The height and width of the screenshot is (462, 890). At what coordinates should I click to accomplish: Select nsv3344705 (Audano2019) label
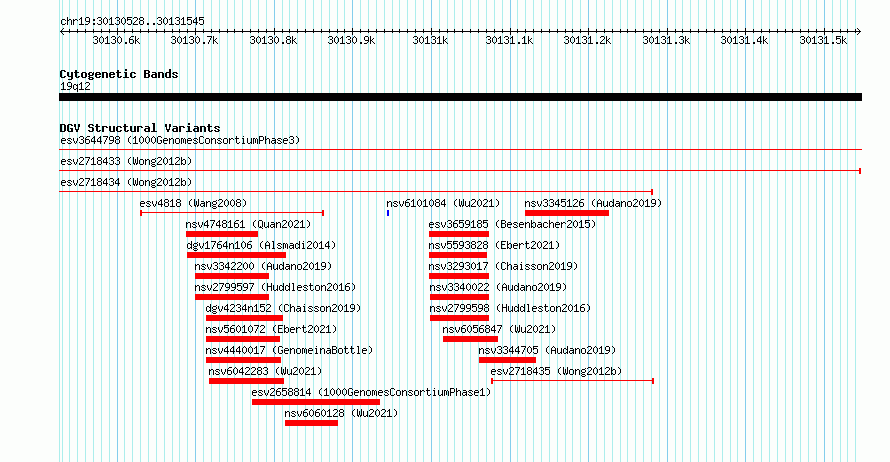click(x=547, y=350)
